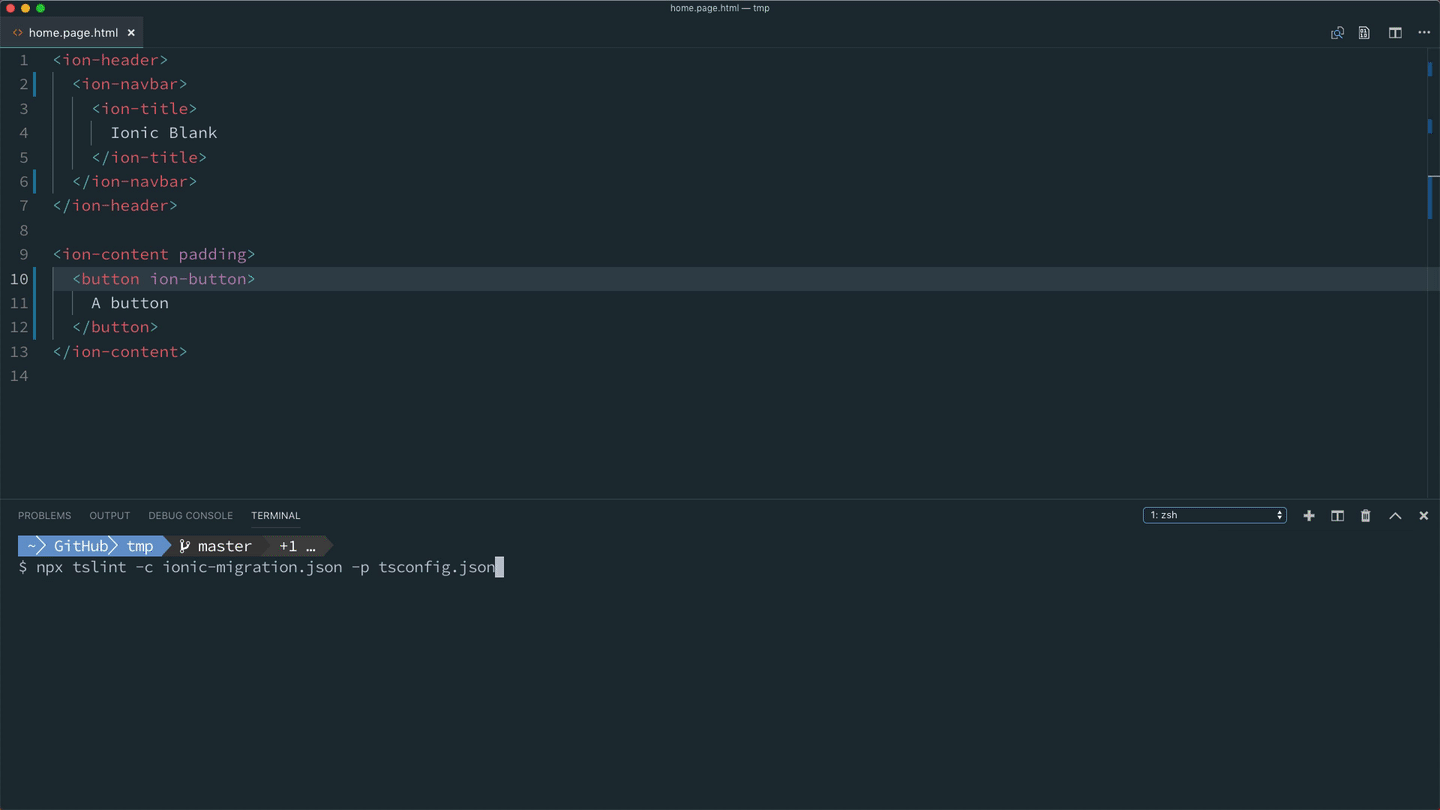Open the editor more actions ellipsis
1440x810 pixels.
tap(1424, 33)
